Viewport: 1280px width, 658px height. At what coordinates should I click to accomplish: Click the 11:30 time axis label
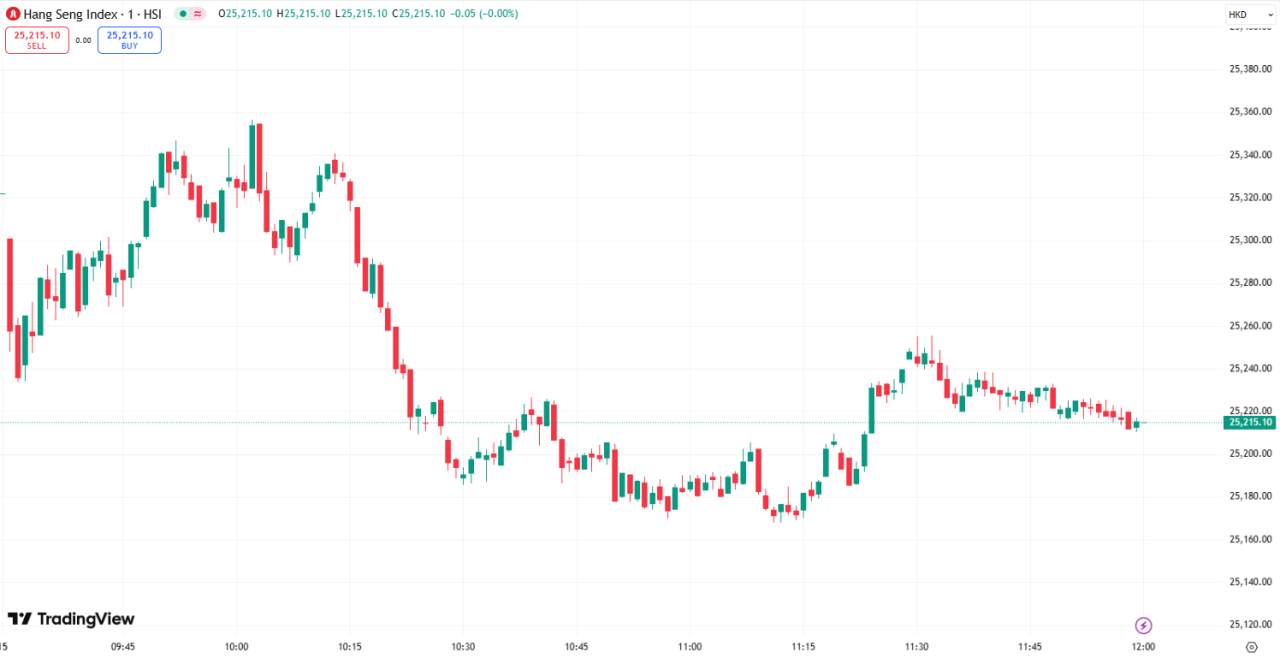coord(916,647)
